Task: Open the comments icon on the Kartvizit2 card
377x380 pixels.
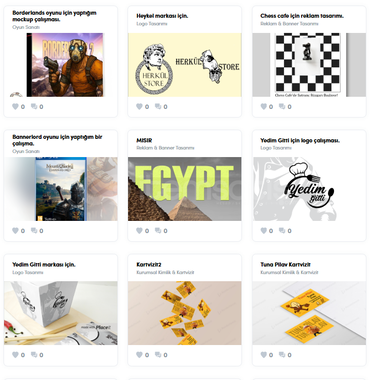Action: pyautogui.click(x=158, y=355)
